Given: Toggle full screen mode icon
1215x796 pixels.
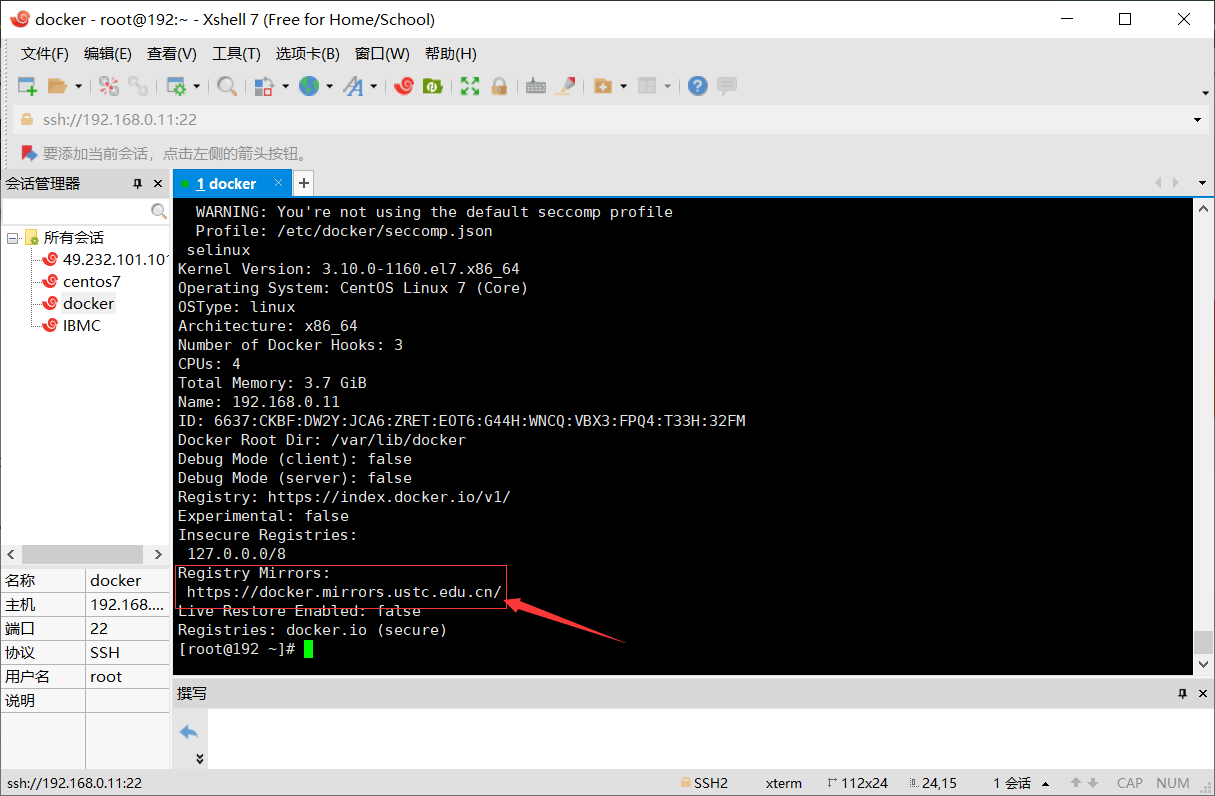Looking at the screenshot, I should click(469, 86).
